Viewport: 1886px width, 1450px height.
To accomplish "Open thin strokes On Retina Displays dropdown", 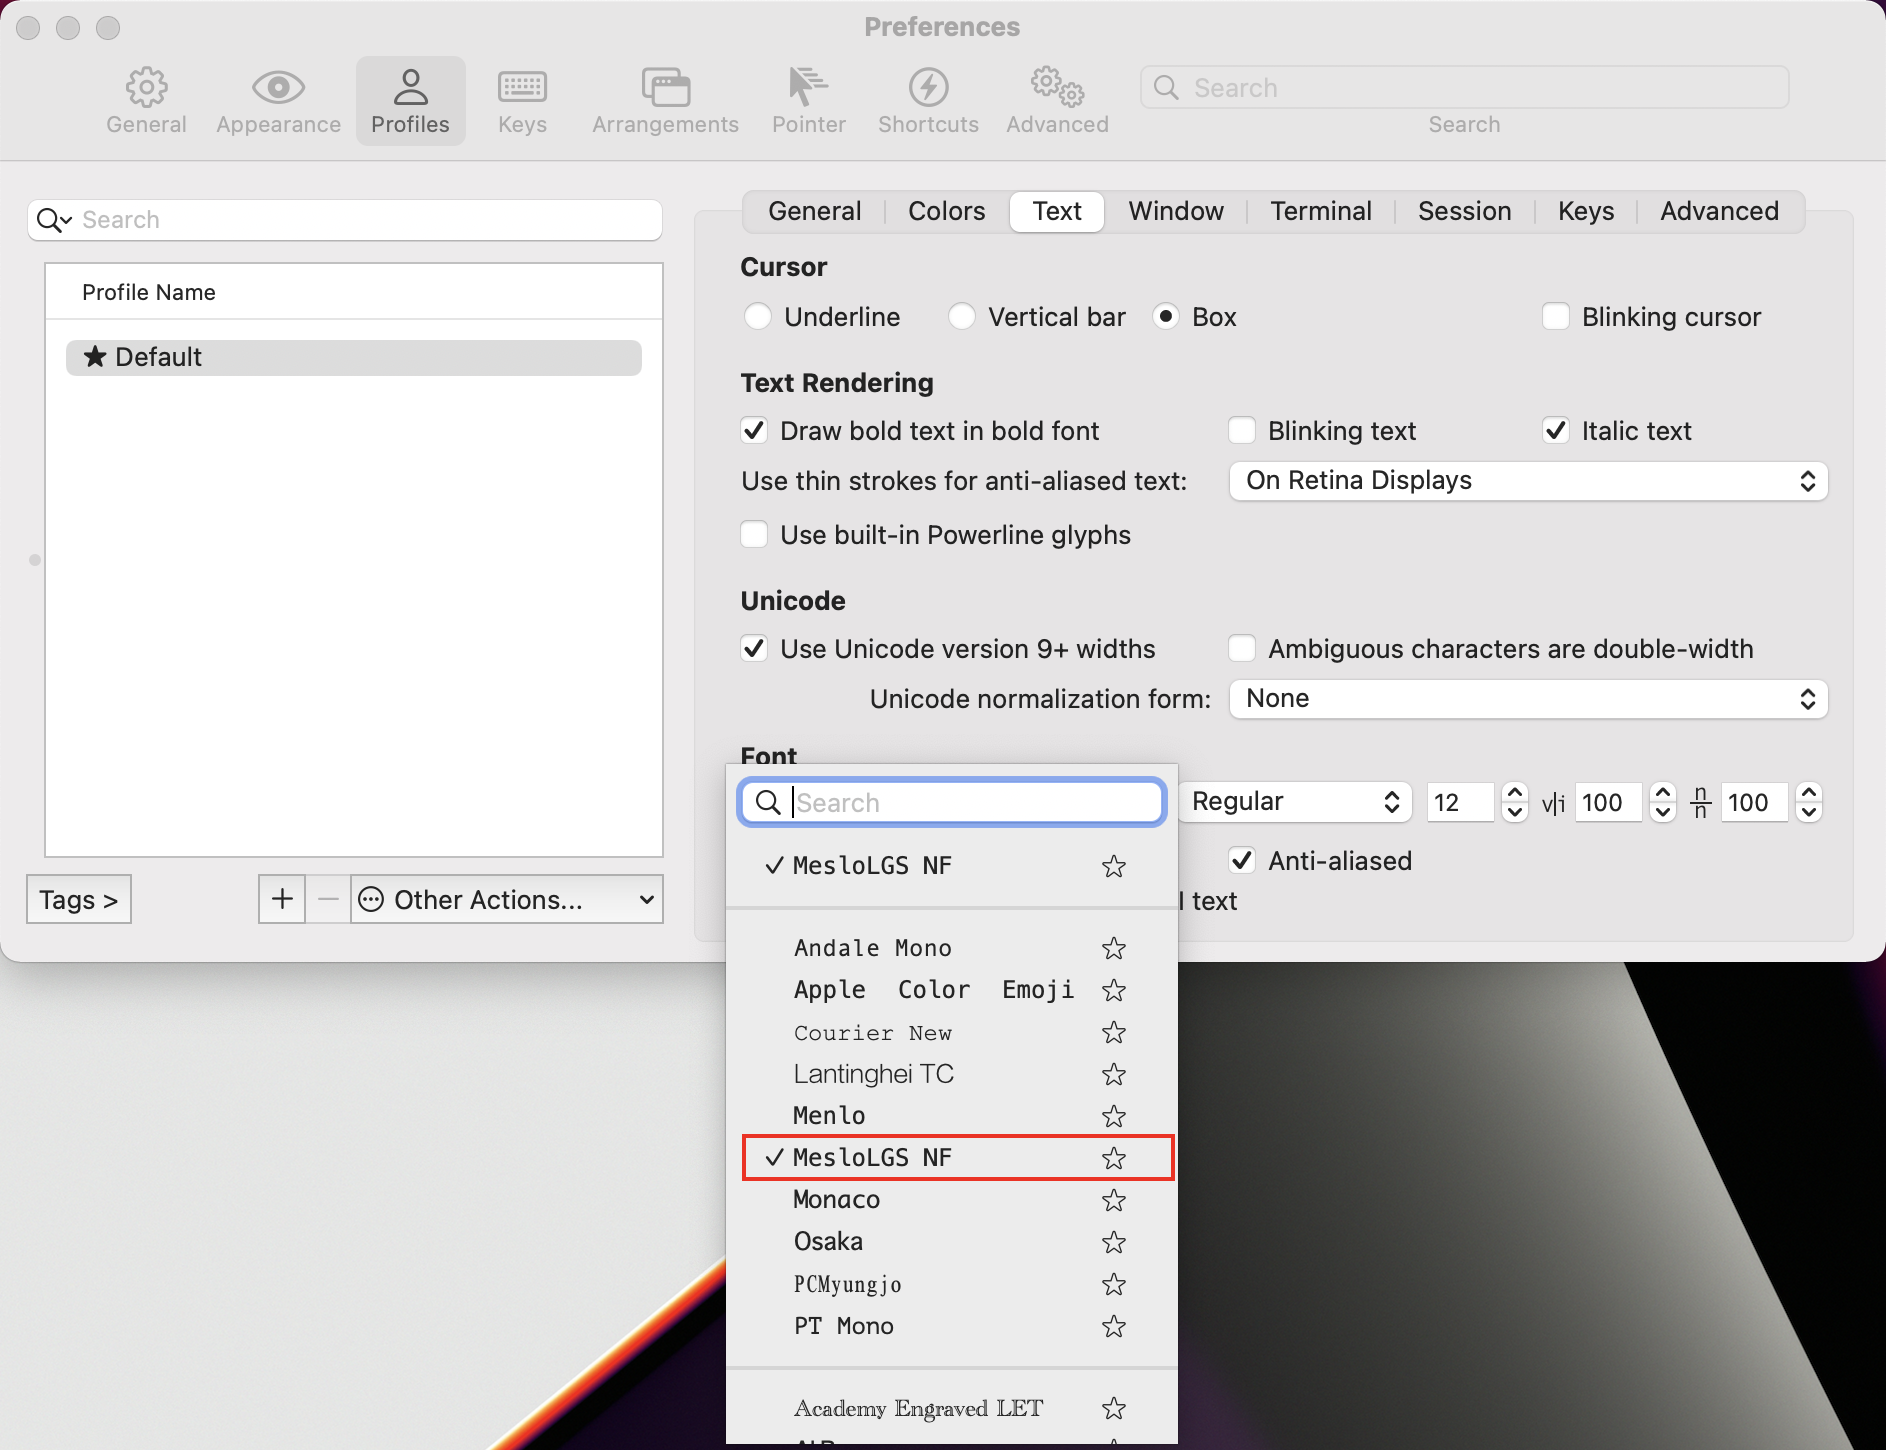I will [1528, 481].
